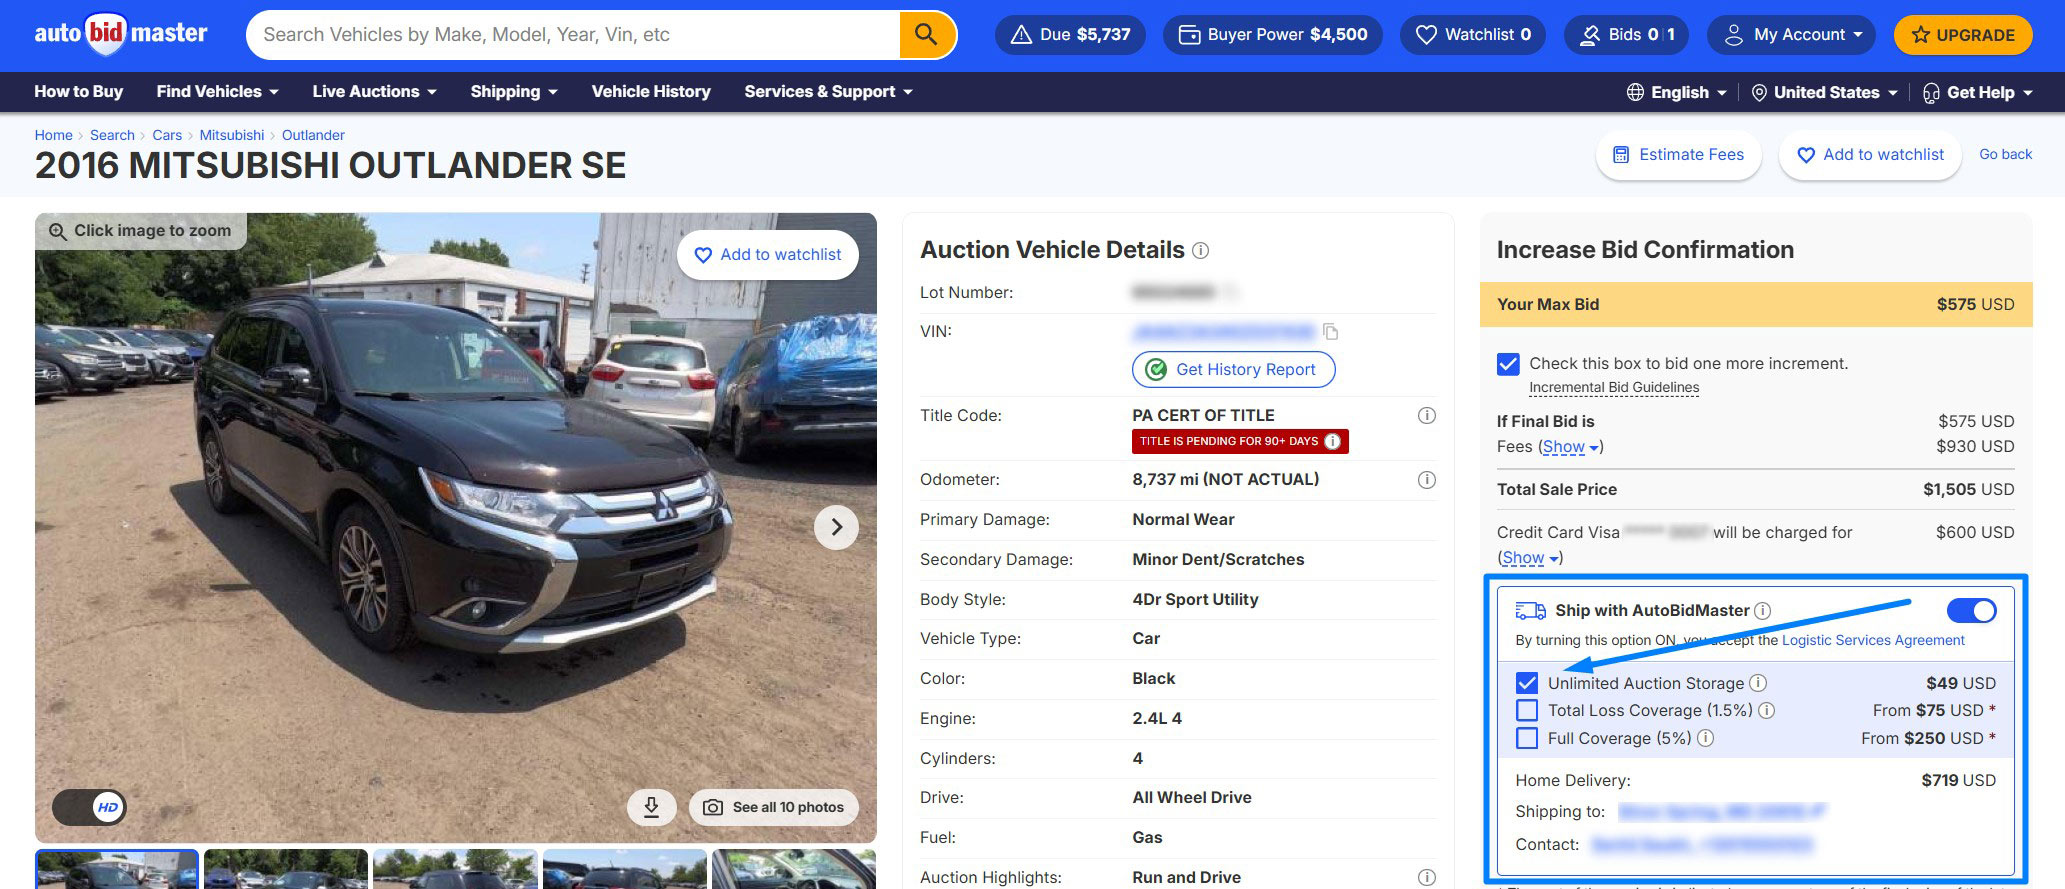This screenshot has height=889, width=2065.
Task: Click the Get History Report button
Action: click(1233, 370)
